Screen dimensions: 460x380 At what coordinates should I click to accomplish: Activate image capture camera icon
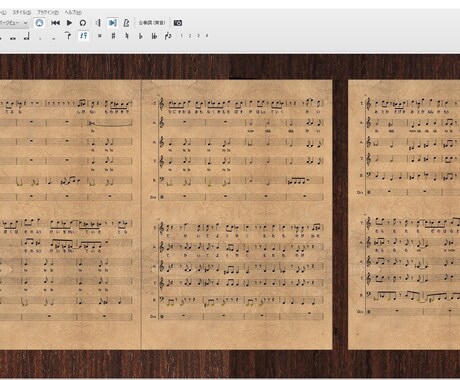pyautogui.click(x=178, y=23)
